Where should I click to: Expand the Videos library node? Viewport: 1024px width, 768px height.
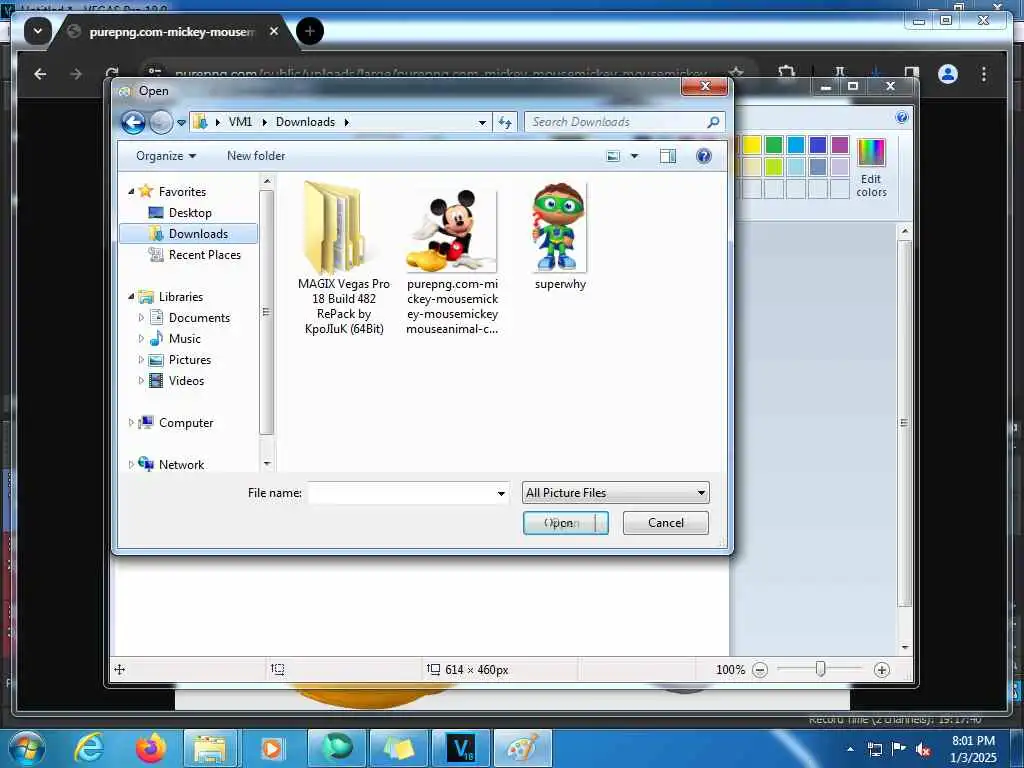[141, 381]
